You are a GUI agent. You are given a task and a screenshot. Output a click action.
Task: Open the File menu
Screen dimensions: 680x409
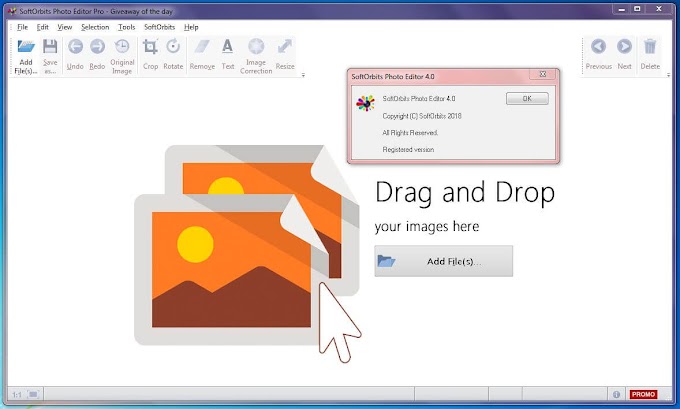(x=22, y=27)
